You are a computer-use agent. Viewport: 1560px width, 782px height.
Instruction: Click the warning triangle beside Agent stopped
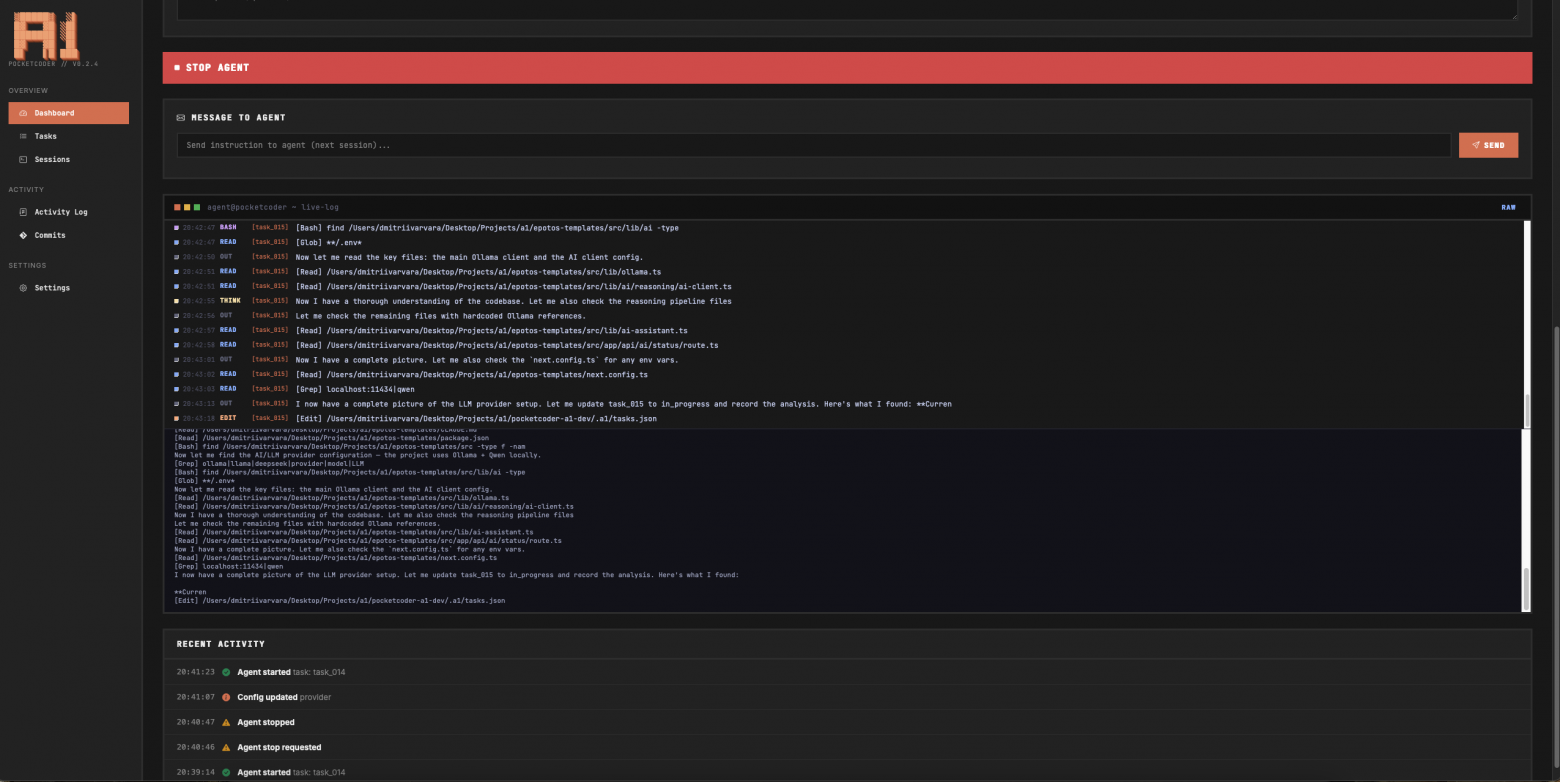(226, 722)
